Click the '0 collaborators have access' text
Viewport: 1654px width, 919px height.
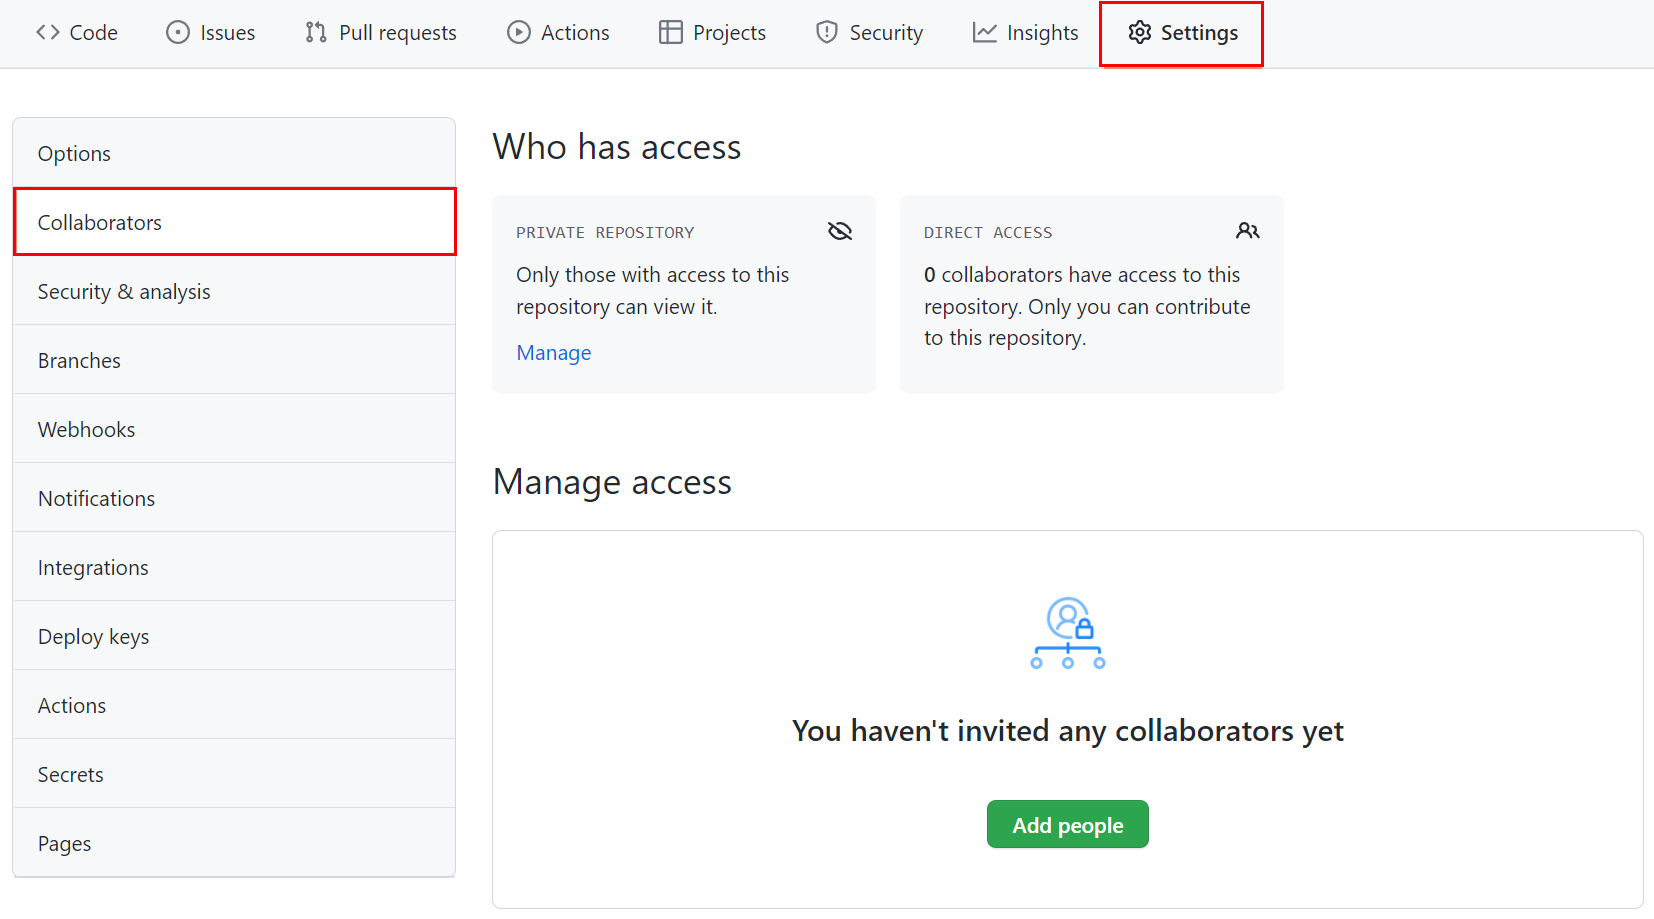(1087, 306)
